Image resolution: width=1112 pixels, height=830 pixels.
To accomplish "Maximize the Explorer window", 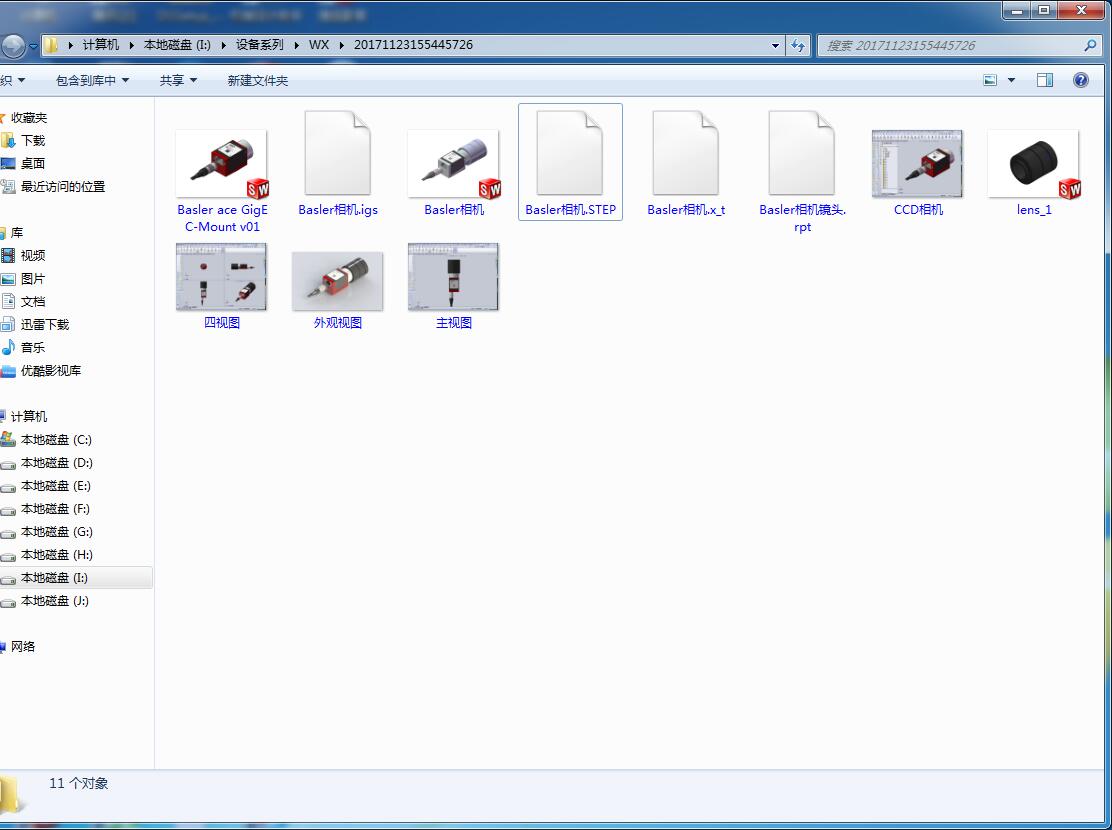I will click(1044, 10).
